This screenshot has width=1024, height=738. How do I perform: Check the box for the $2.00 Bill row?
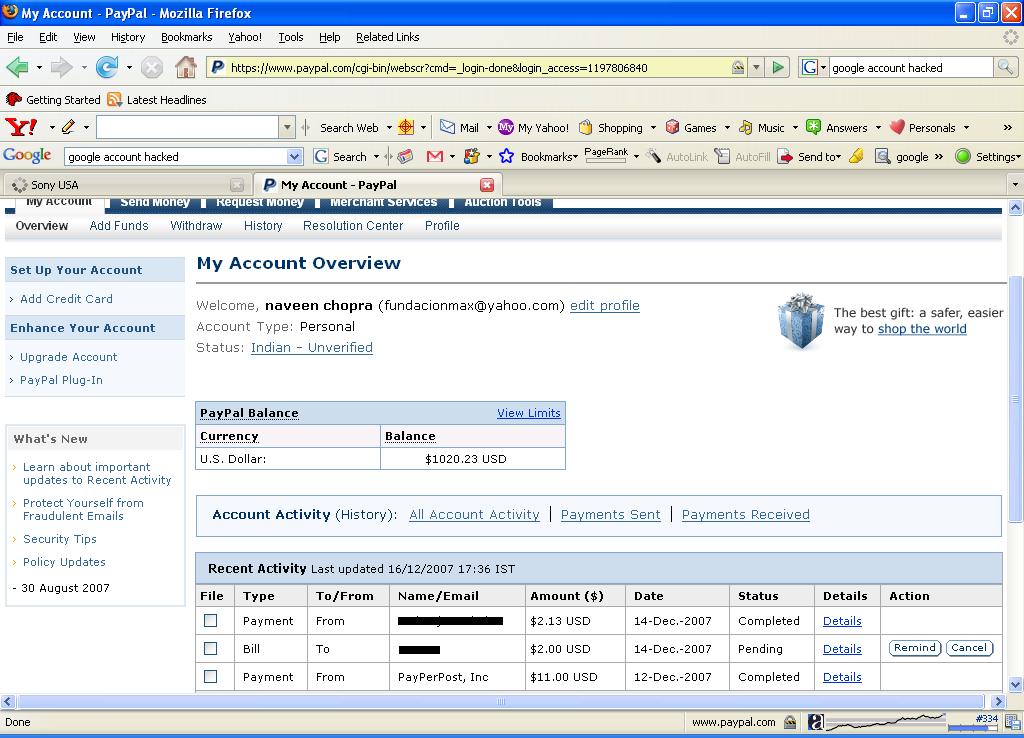[210, 649]
